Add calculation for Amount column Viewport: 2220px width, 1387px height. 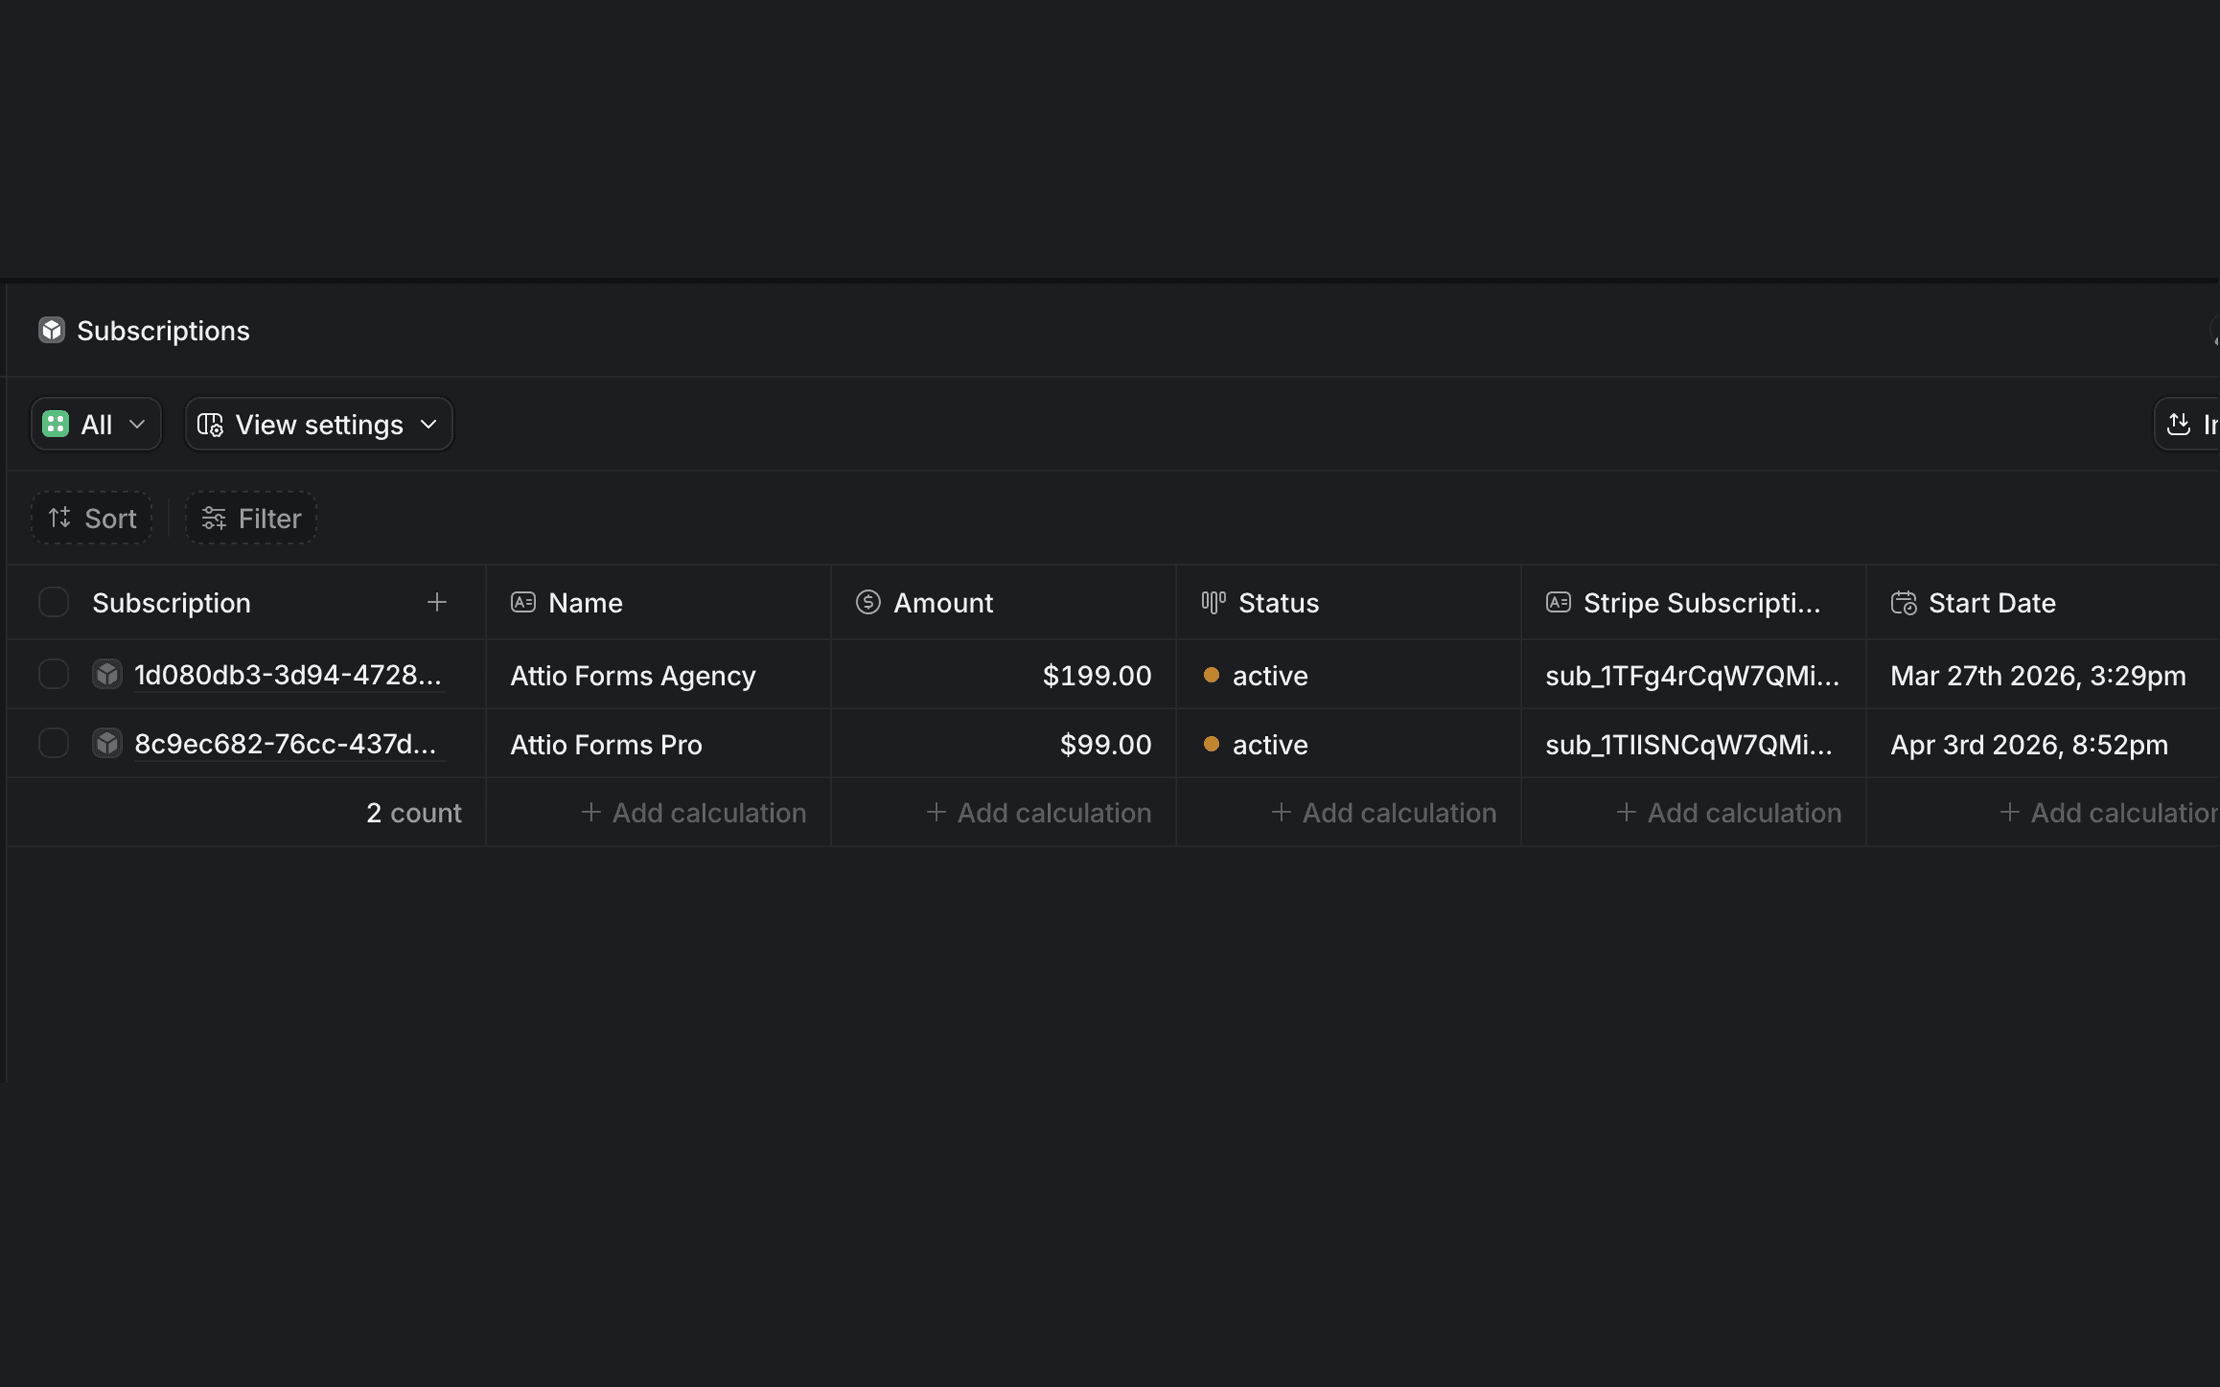[1038, 812]
